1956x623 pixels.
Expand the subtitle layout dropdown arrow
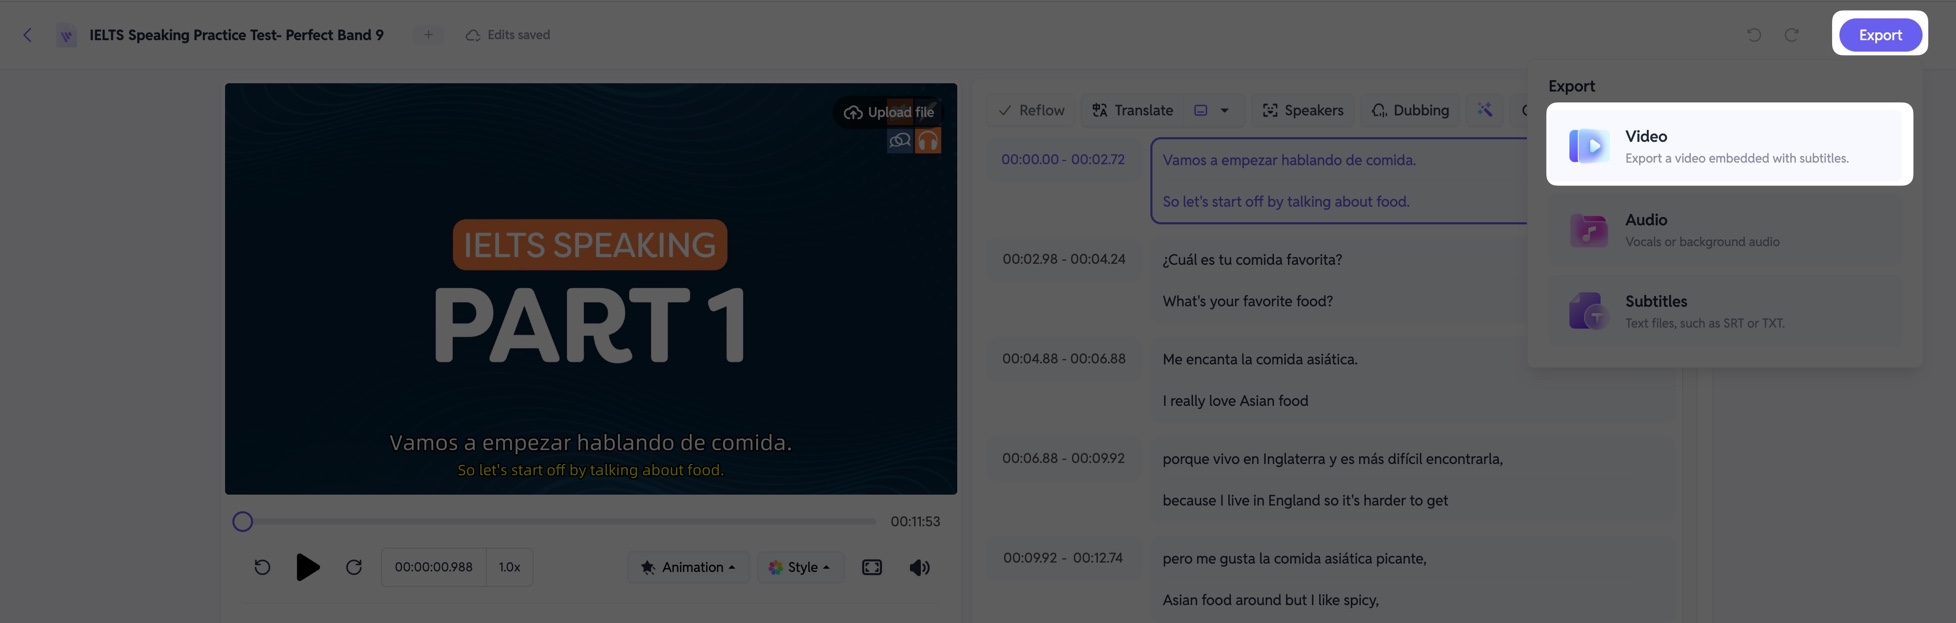click(1224, 110)
